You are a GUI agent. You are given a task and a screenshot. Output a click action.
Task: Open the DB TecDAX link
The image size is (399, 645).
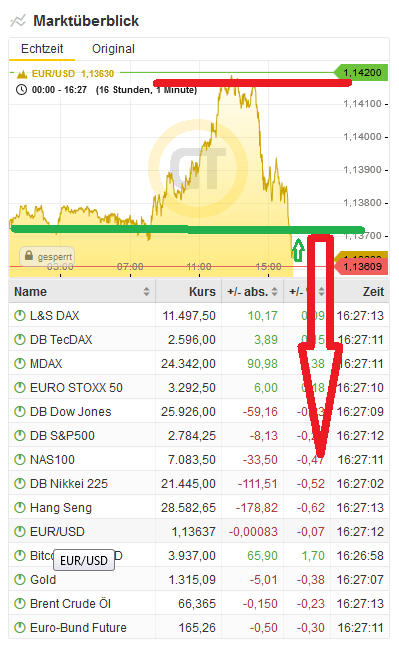(61, 340)
